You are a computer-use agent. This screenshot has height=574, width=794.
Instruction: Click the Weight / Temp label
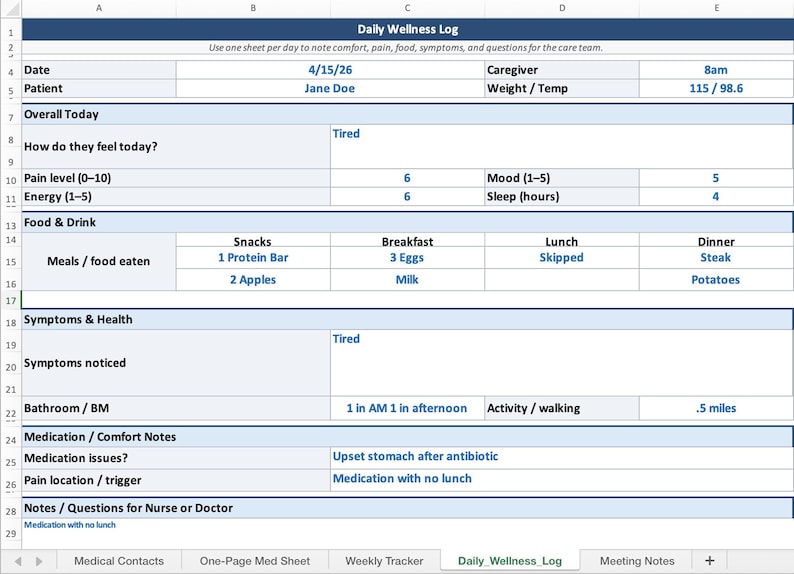[x=562, y=88]
